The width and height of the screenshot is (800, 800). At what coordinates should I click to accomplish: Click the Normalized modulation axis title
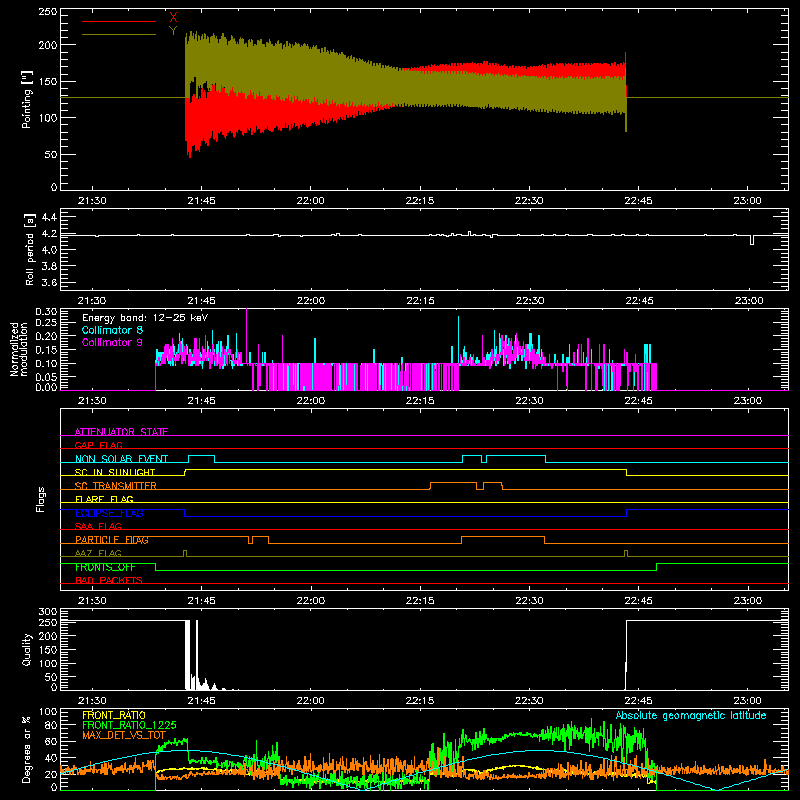(x=19, y=349)
